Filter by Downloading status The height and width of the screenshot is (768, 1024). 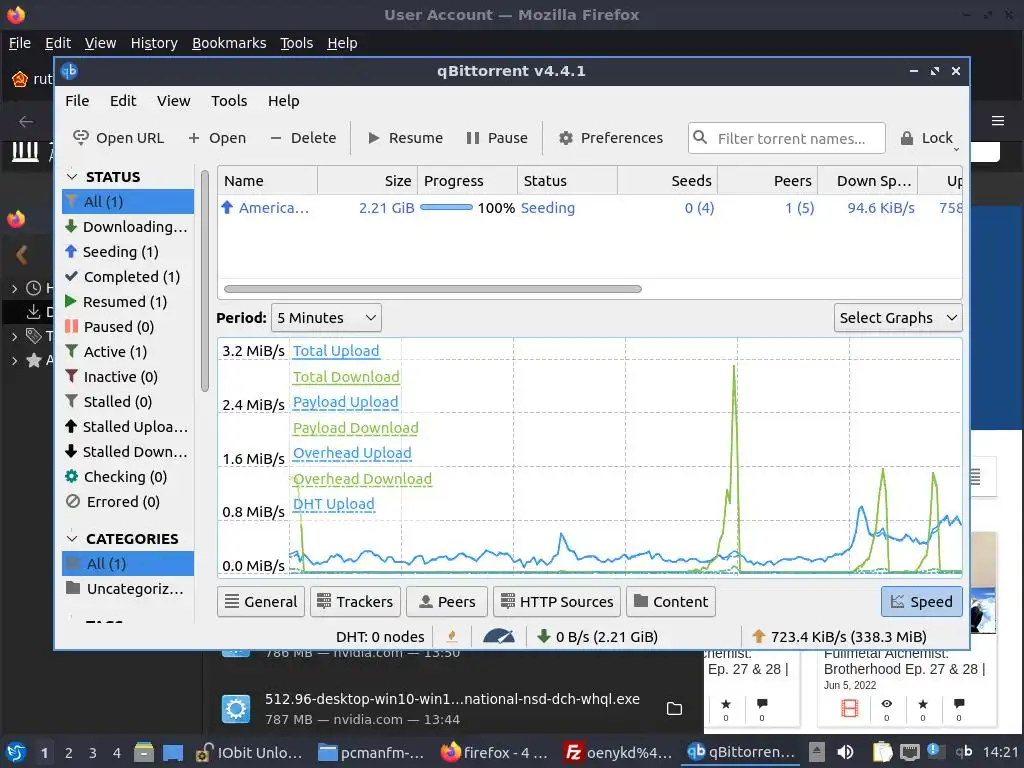point(128,227)
